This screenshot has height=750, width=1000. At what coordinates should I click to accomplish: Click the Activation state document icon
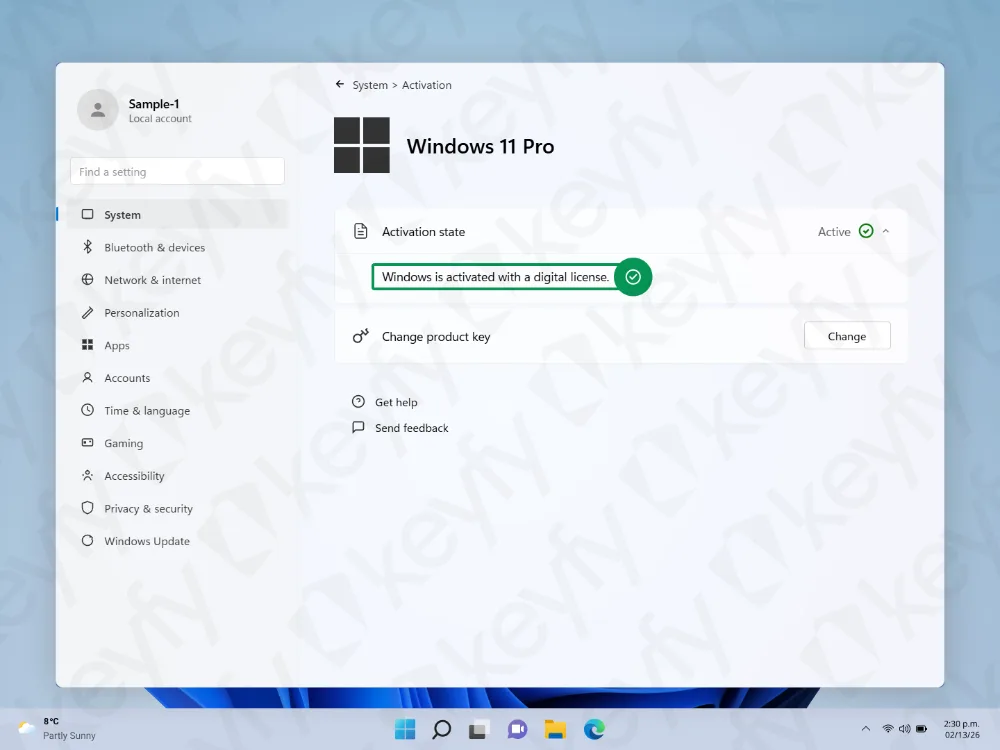tap(360, 231)
